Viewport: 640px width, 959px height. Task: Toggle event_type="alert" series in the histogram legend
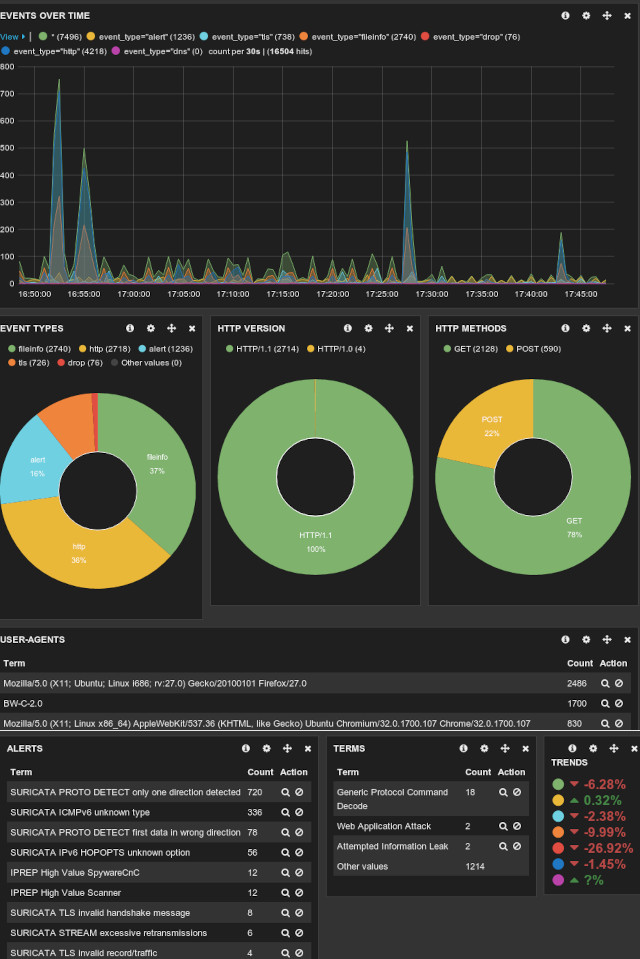tap(139, 36)
